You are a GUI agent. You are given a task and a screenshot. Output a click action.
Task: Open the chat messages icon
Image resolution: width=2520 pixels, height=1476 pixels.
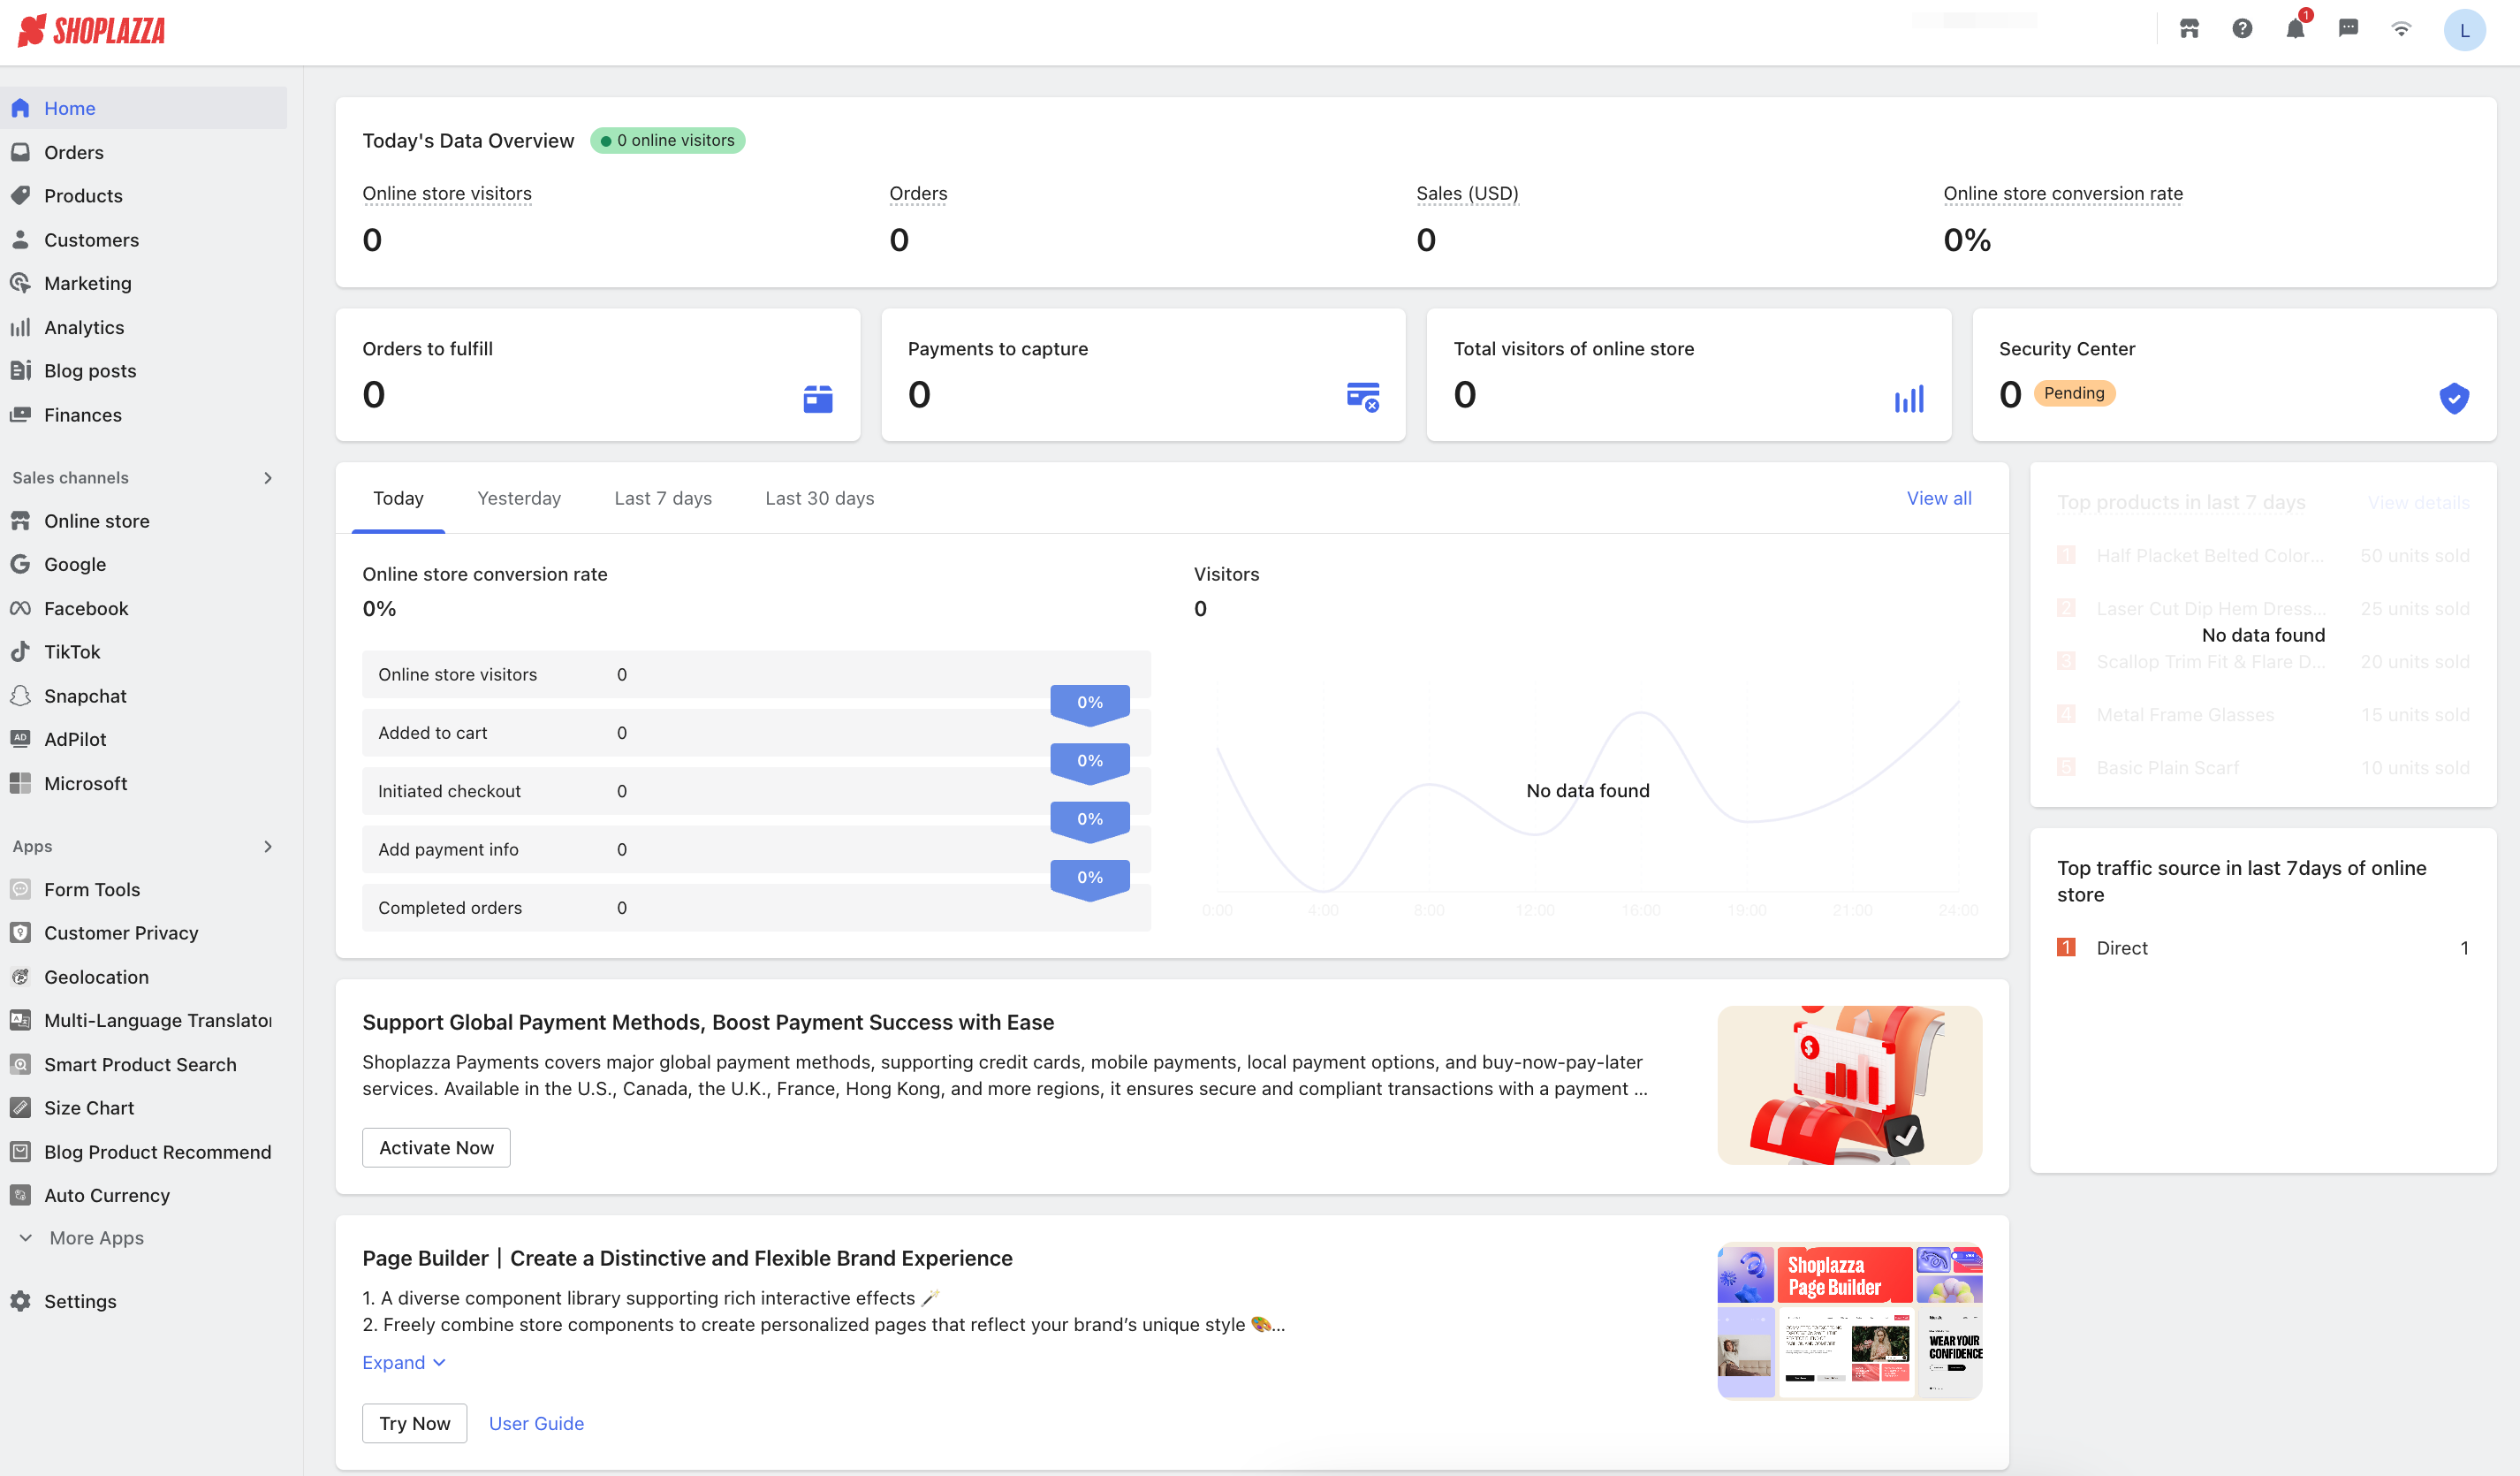tap(2349, 29)
